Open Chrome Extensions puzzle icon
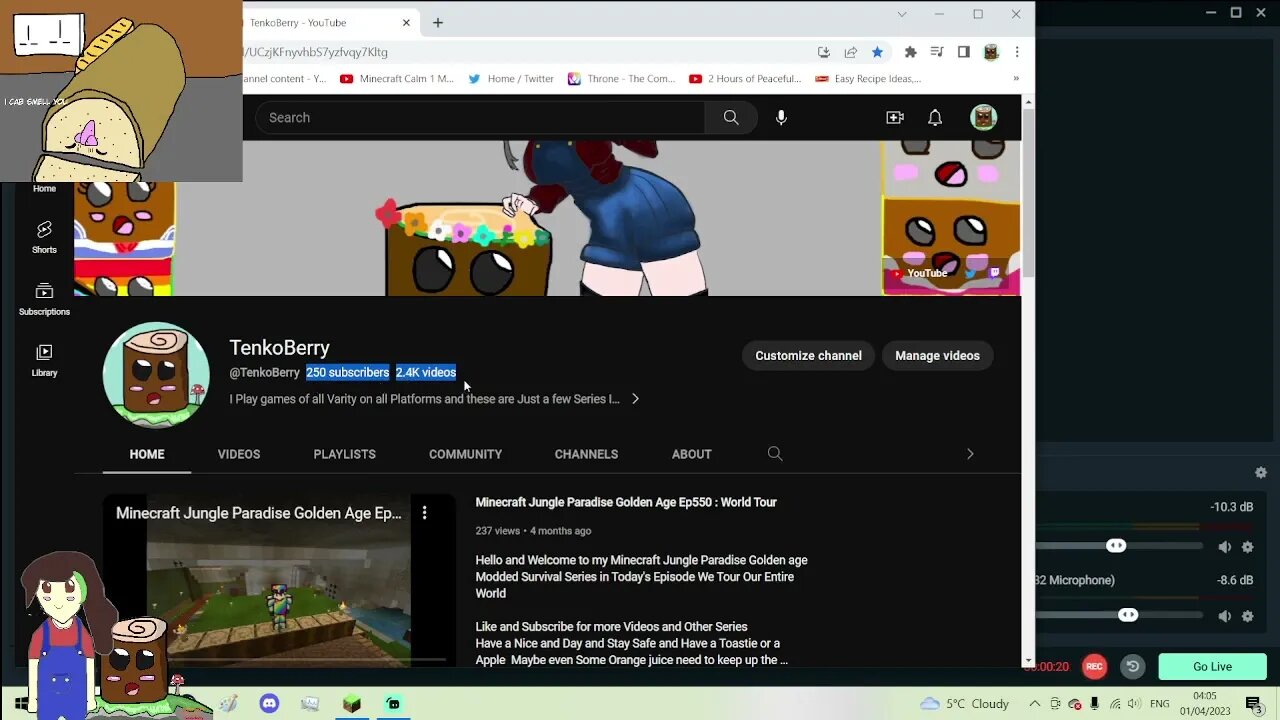The image size is (1280, 720). click(910, 52)
